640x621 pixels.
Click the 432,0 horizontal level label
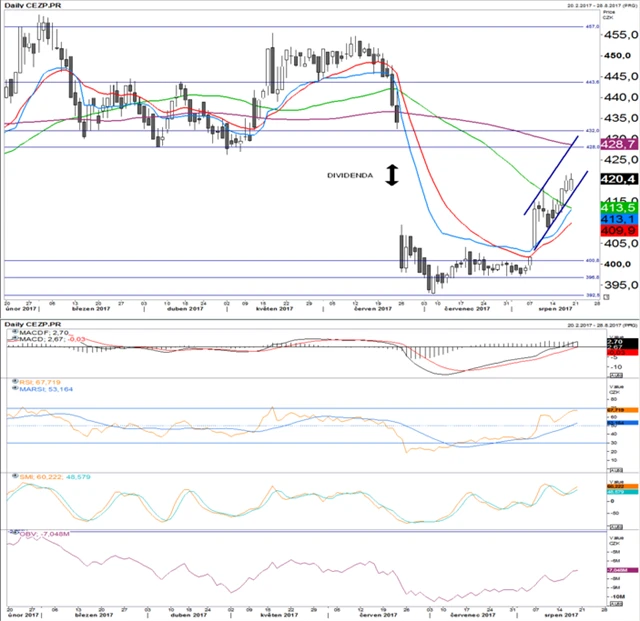coord(591,130)
